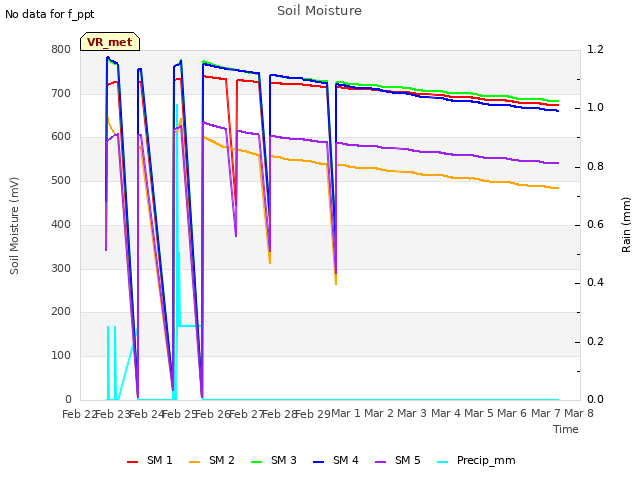
Task: Click the 100 value on left axis
Action: (x=61, y=356)
